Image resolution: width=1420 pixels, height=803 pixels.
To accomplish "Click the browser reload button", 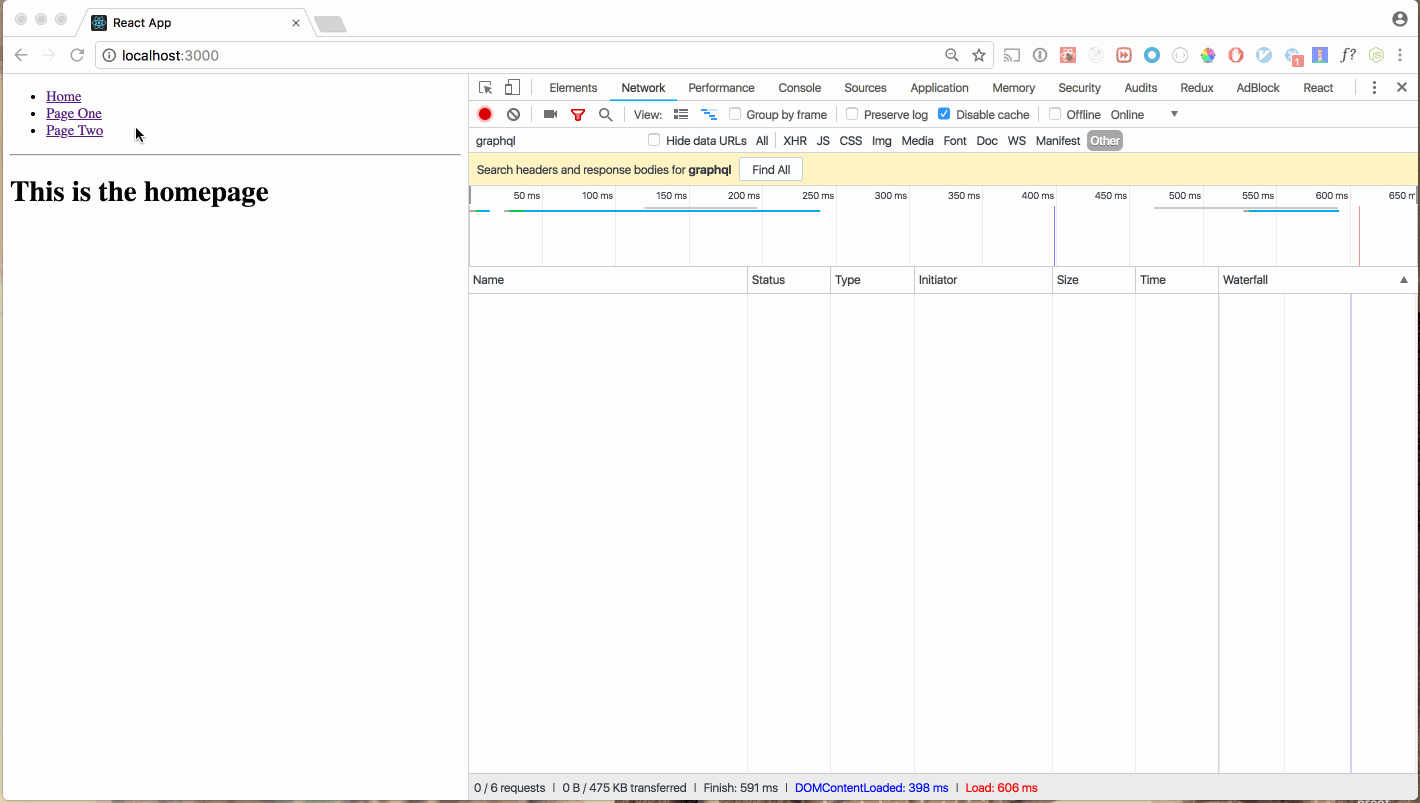I will pos(76,55).
